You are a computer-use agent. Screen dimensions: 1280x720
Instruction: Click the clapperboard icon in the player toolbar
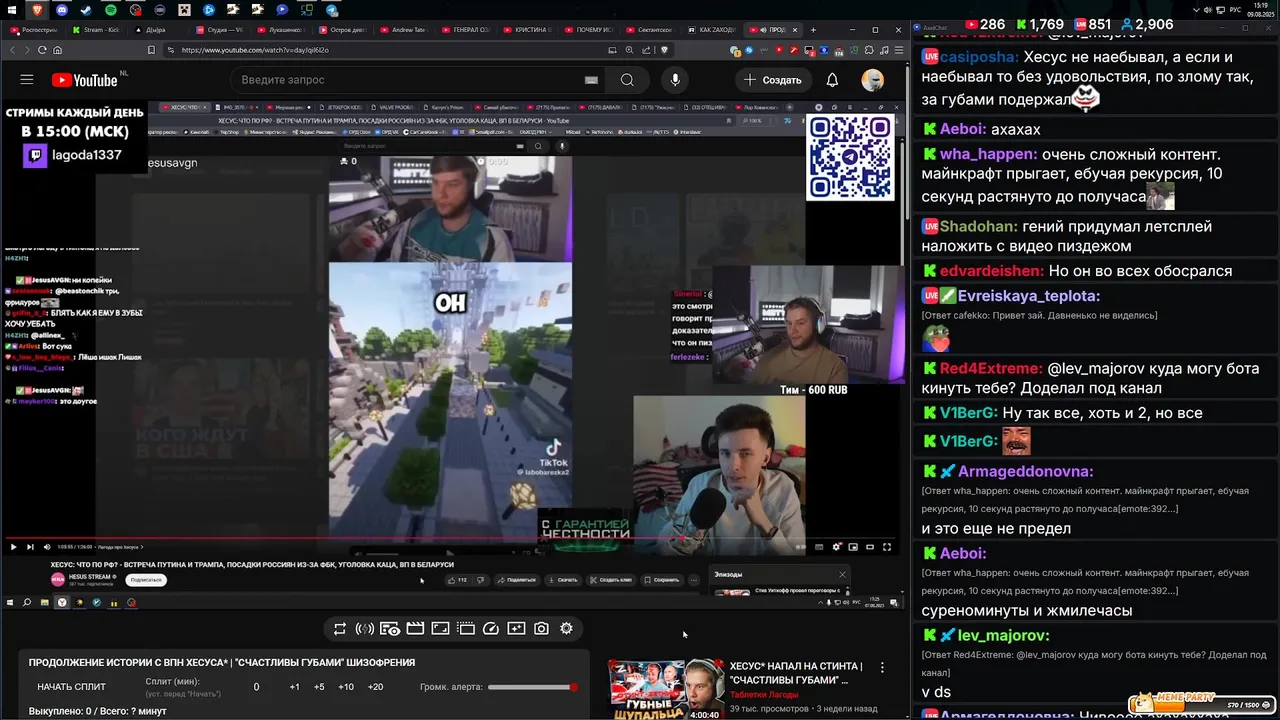coord(415,629)
